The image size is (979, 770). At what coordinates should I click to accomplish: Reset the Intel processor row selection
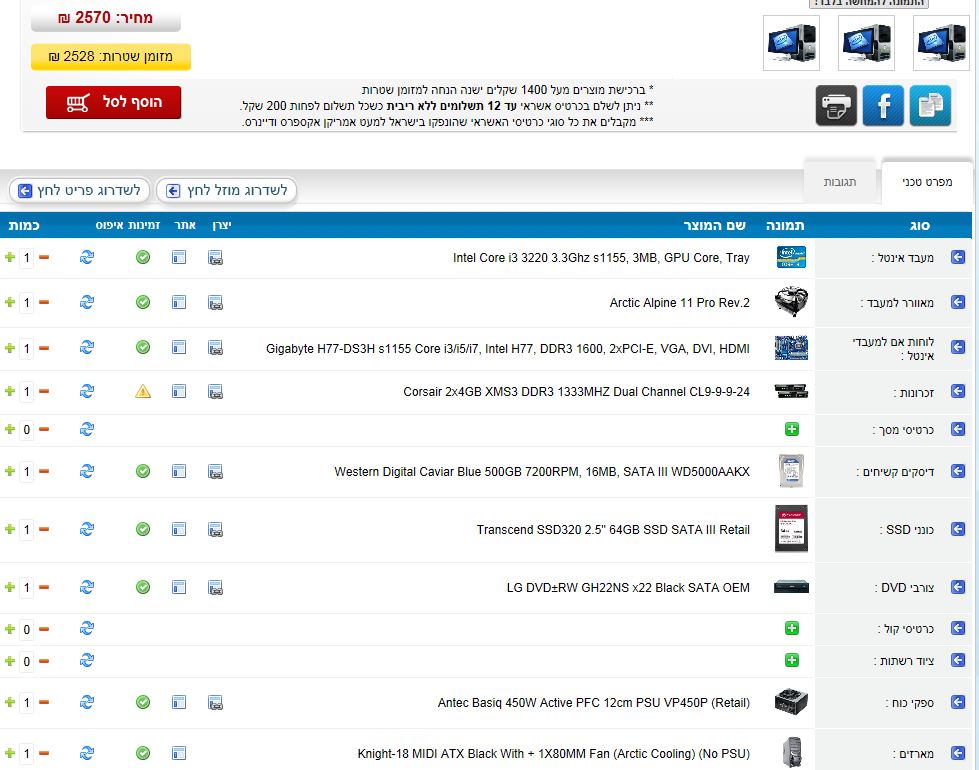87,258
